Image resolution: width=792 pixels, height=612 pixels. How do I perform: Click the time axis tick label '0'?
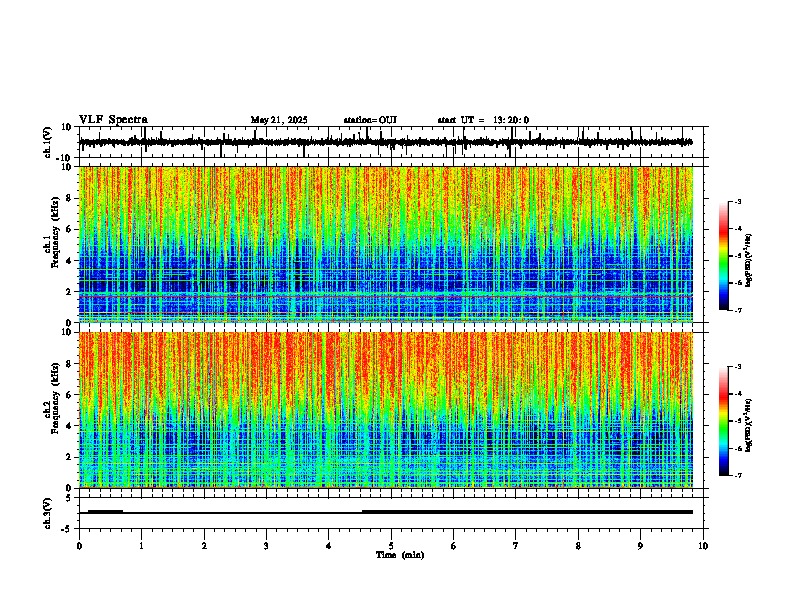(79, 546)
